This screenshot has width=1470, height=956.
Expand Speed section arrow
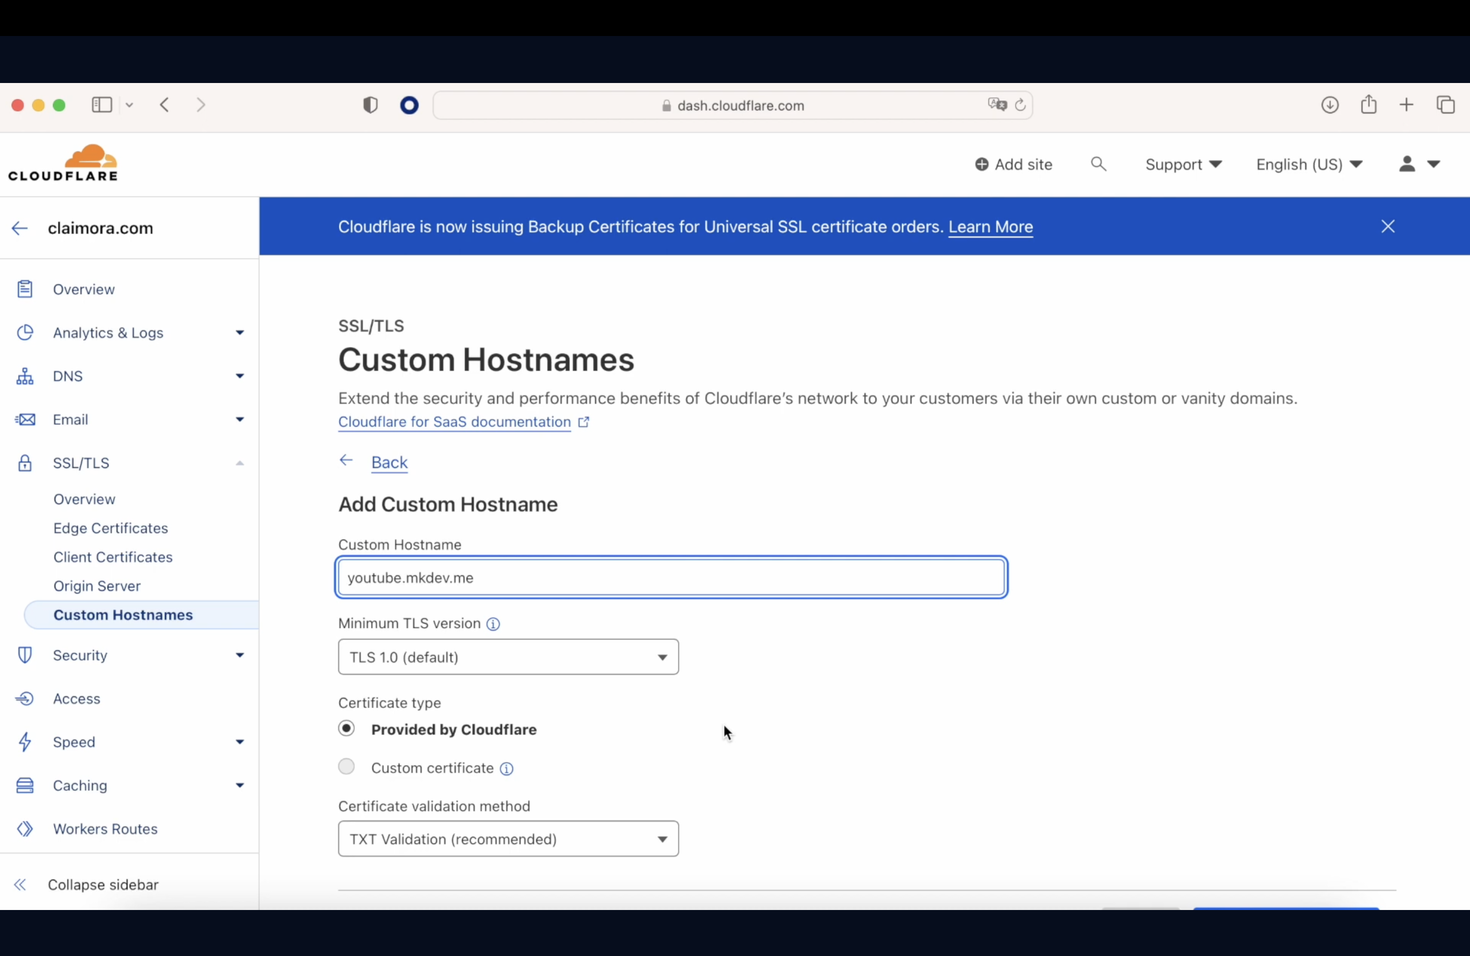click(240, 742)
